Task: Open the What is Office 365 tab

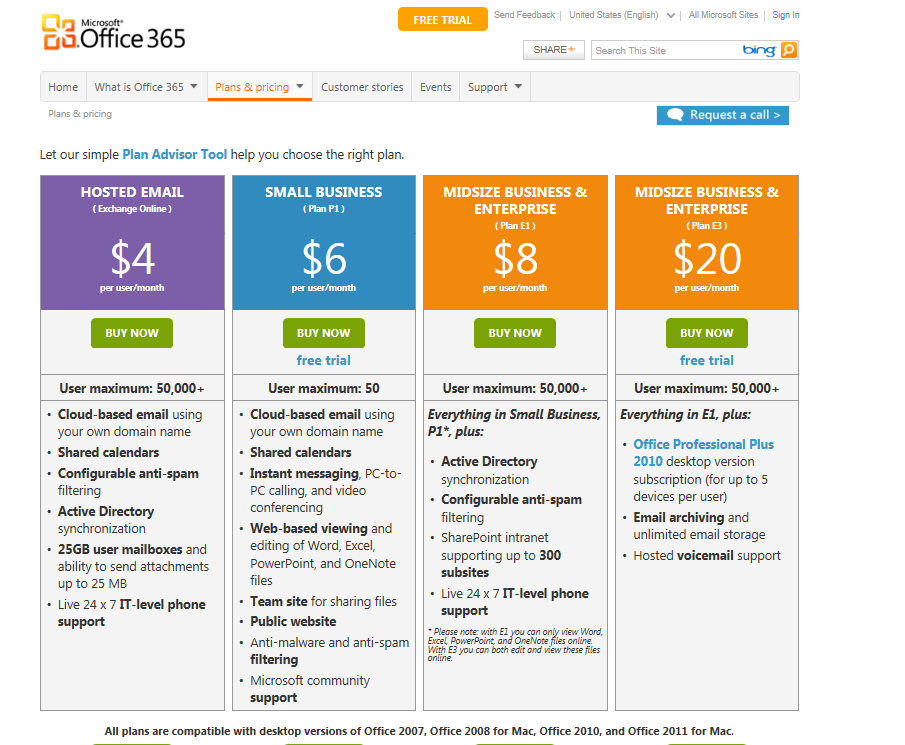Action: tap(147, 87)
